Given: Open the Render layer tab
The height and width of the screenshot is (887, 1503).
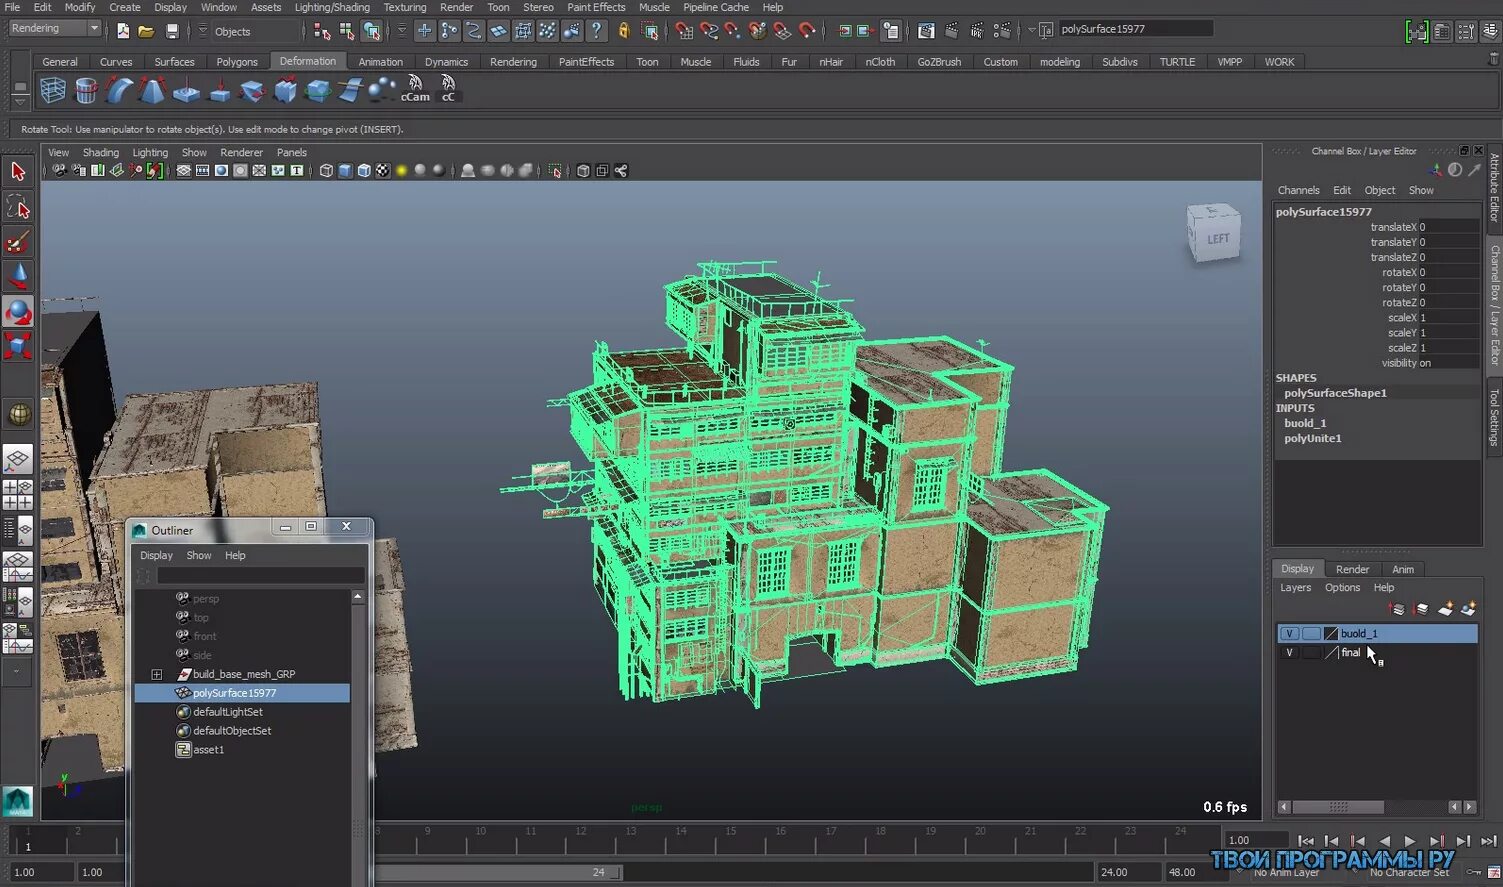Looking at the screenshot, I should pyautogui.click(x=1352, y=569).
